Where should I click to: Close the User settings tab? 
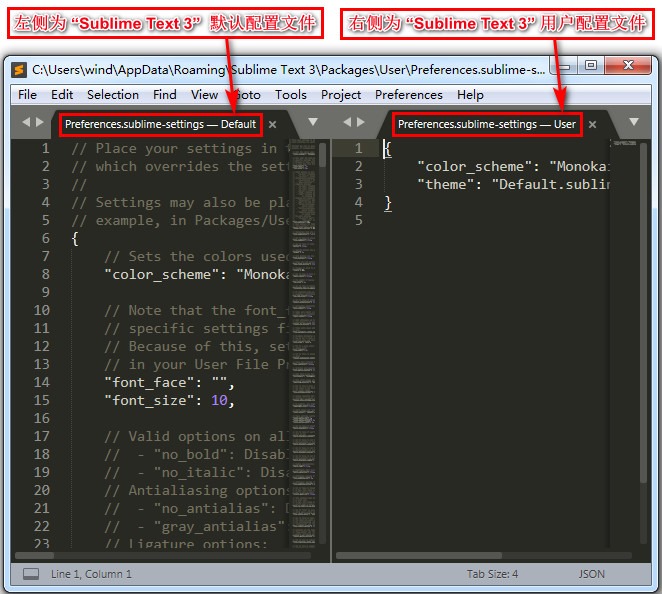point(592,125)
